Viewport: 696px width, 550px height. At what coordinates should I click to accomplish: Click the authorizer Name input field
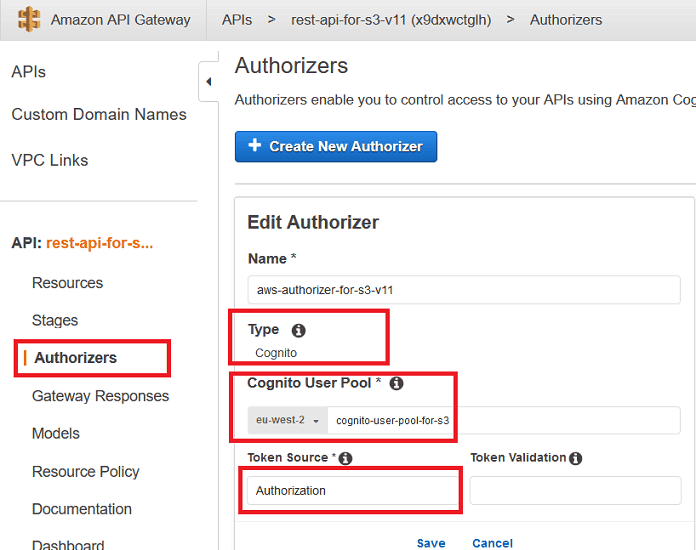click(x=464, y=290)
